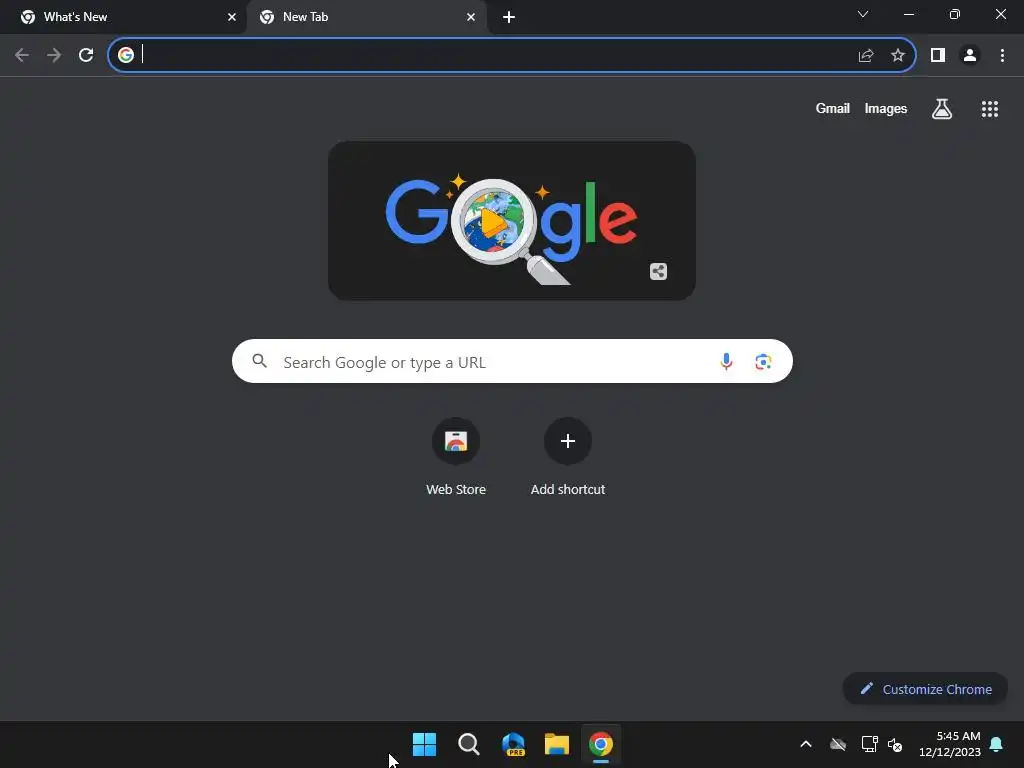Start voice search with the microphone
Viewport: 1024px width, 768px height.
point(726,361)
